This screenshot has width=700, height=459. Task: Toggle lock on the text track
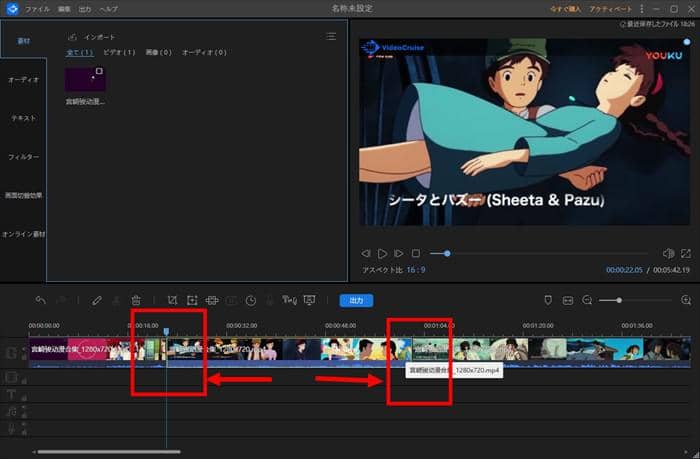[x=24, y=397]
